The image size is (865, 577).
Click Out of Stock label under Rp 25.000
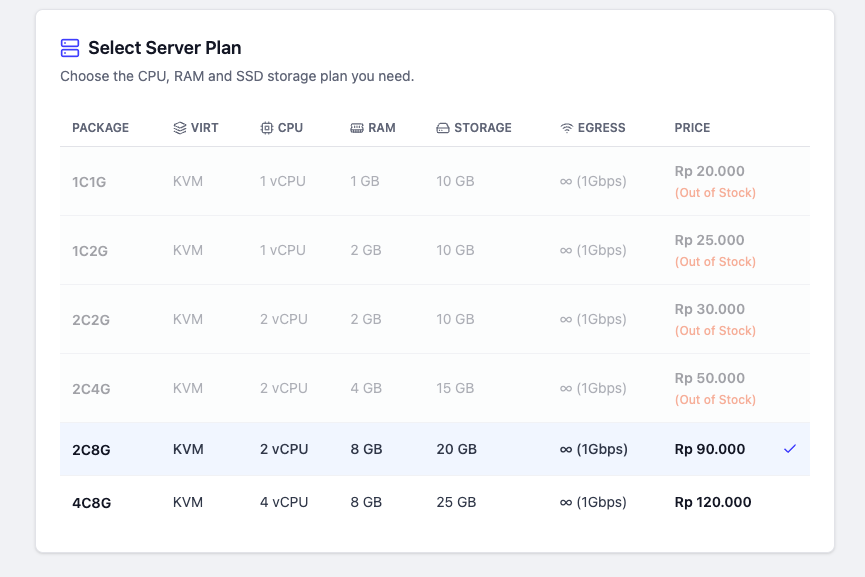pyautogui.click(x=715, y=262)
